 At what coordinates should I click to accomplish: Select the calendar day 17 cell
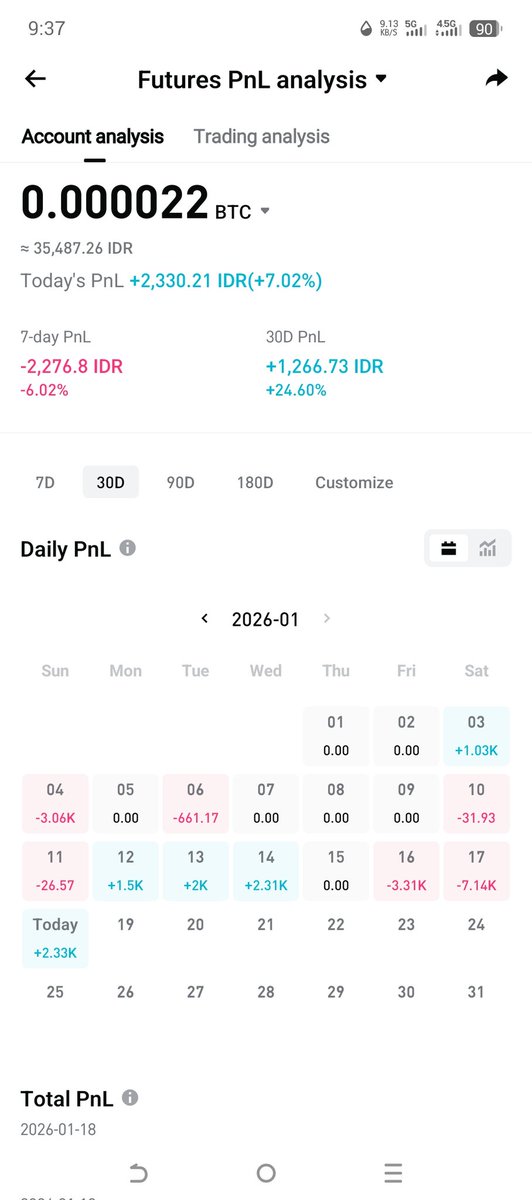coord(476,870)
